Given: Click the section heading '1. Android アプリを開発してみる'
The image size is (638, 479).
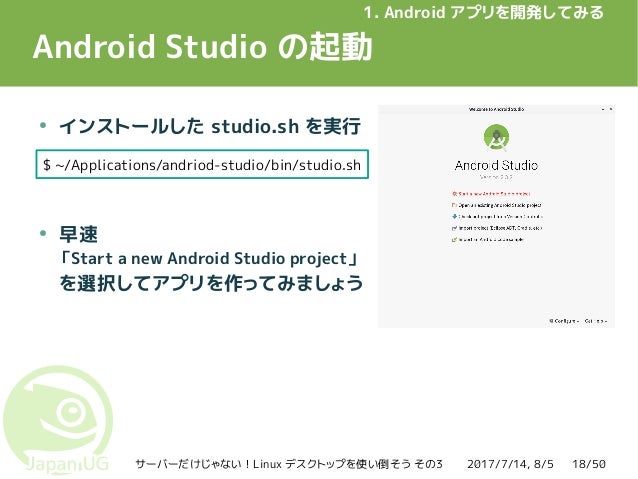Looking at the screenshot, I should [x=483, y=13].
